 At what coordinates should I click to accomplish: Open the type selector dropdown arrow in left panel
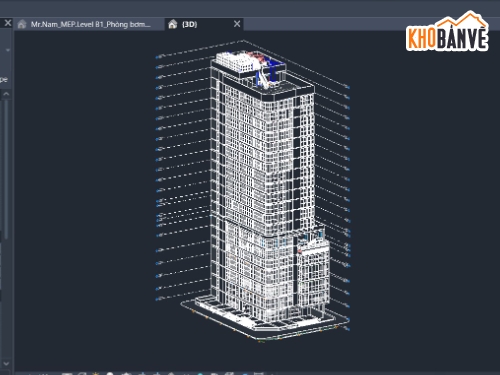click(8, 50)
